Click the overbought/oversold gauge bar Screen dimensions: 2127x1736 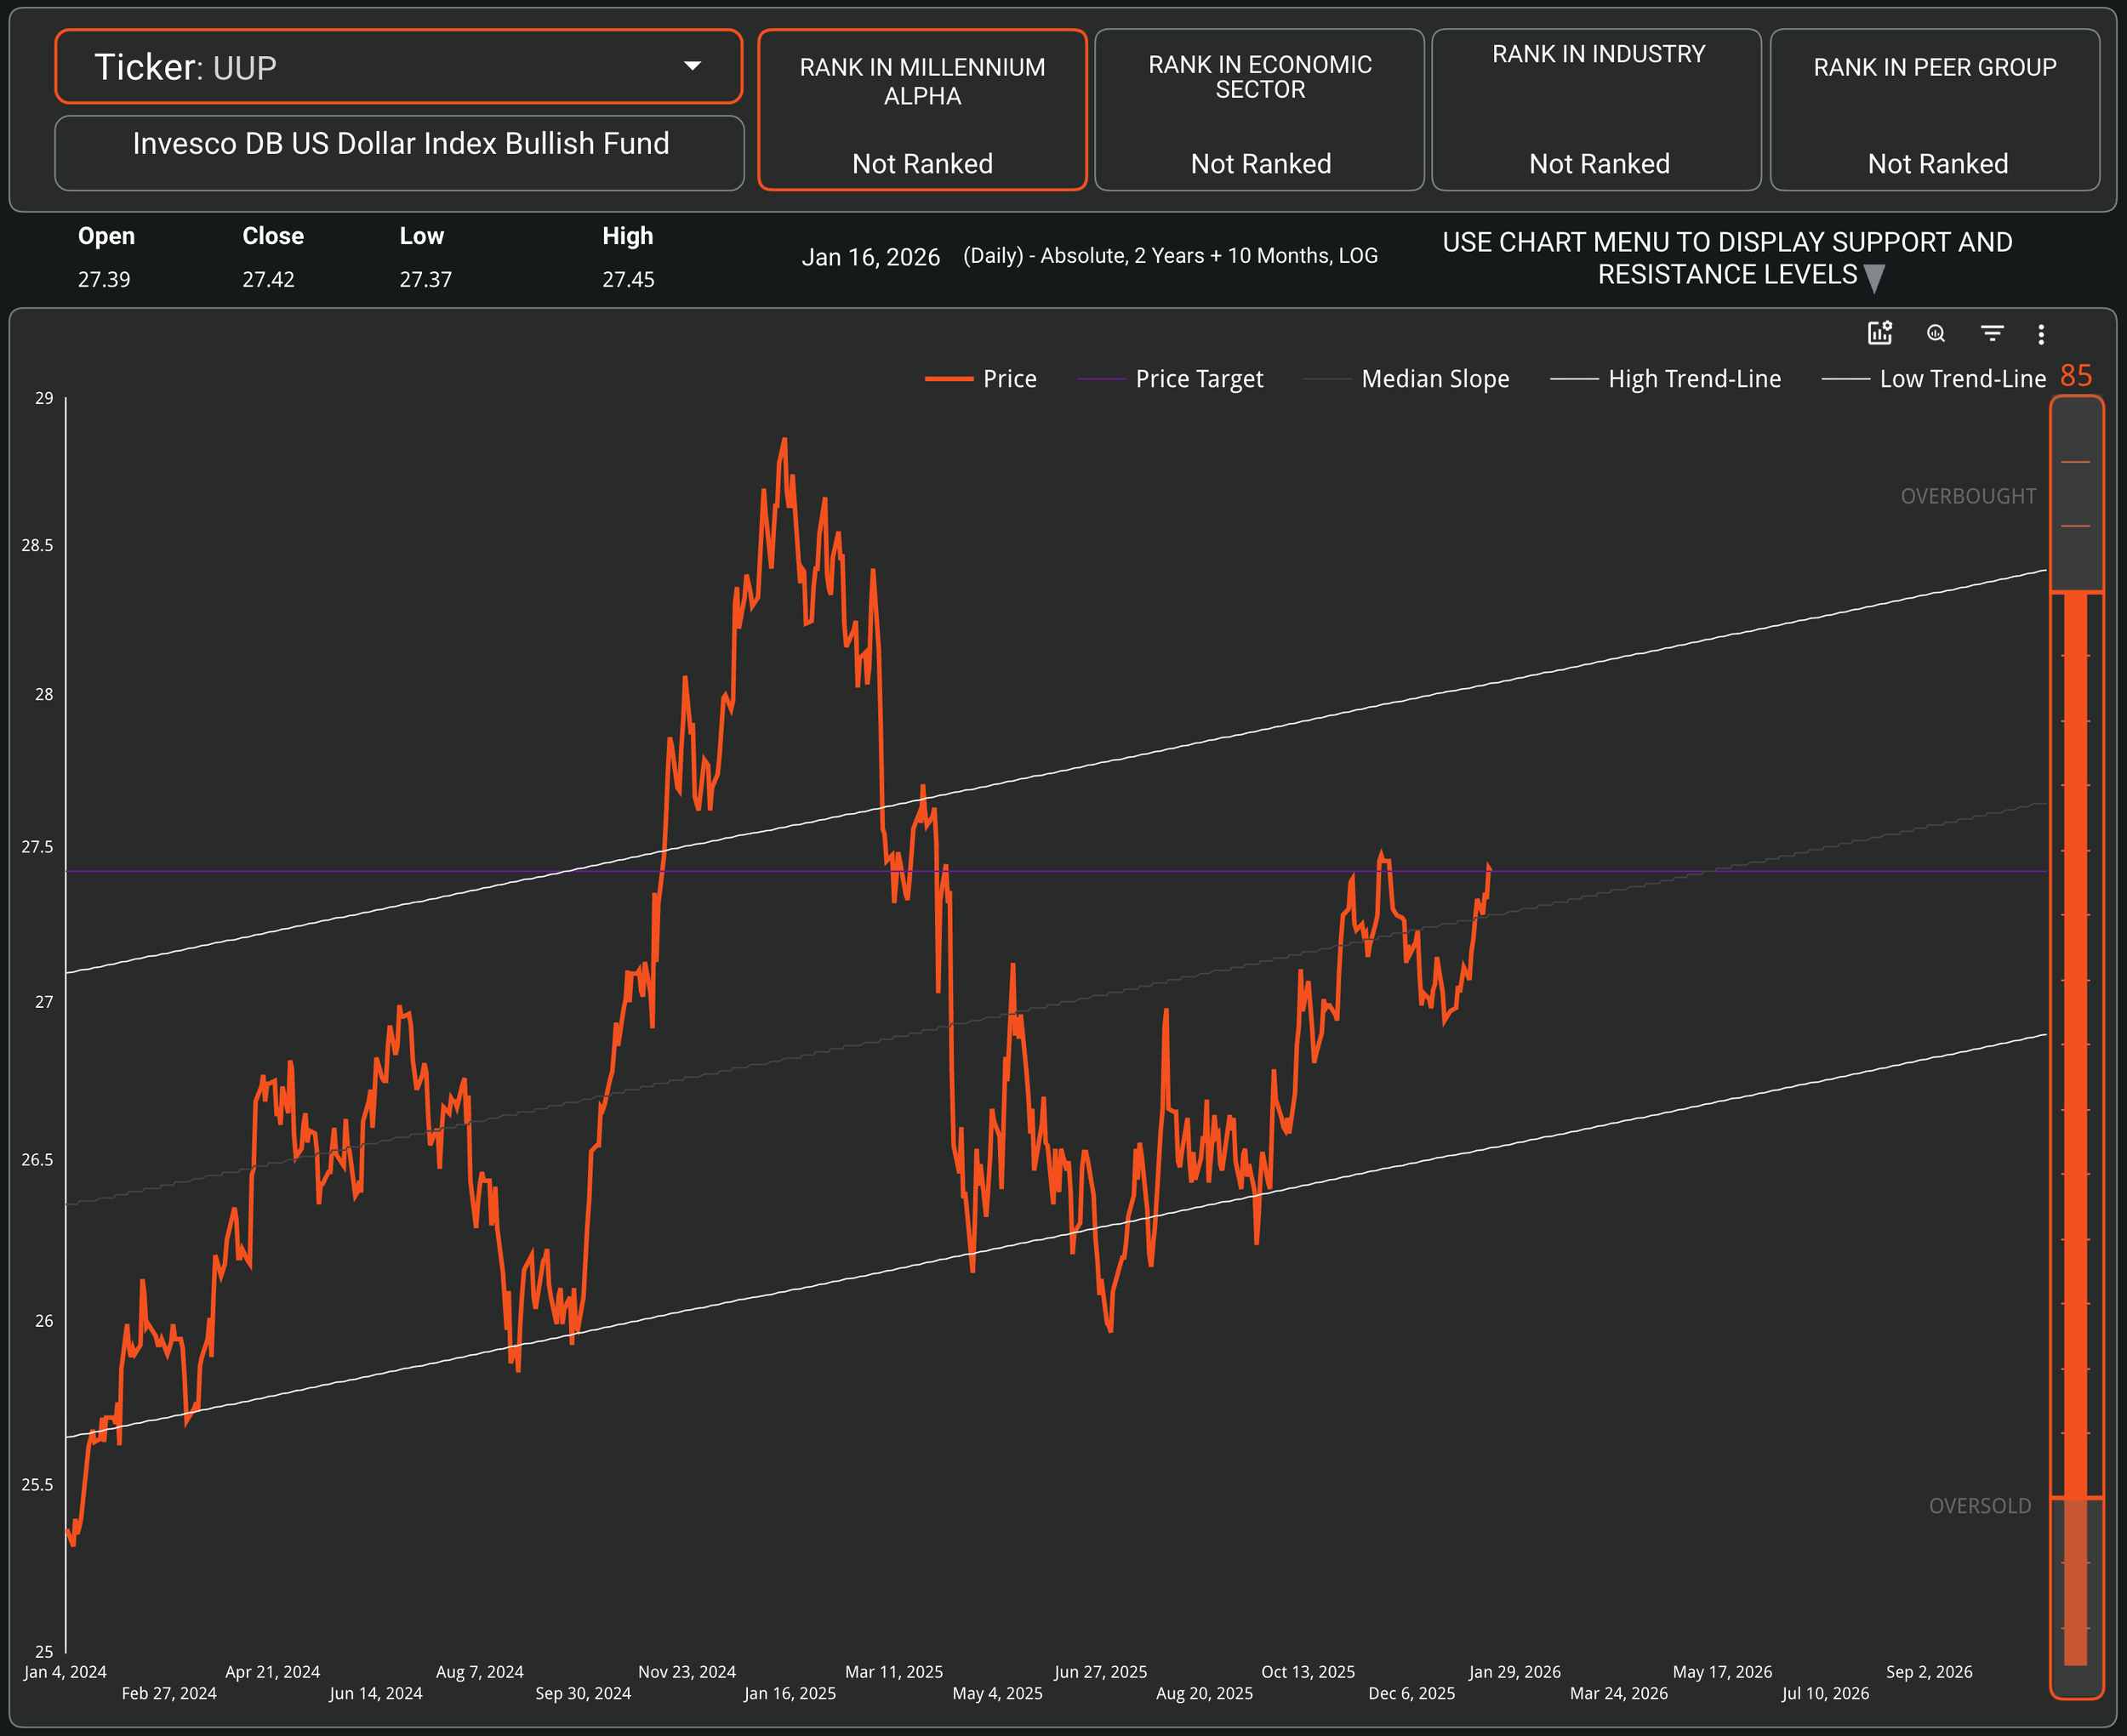point(2076,1045)
